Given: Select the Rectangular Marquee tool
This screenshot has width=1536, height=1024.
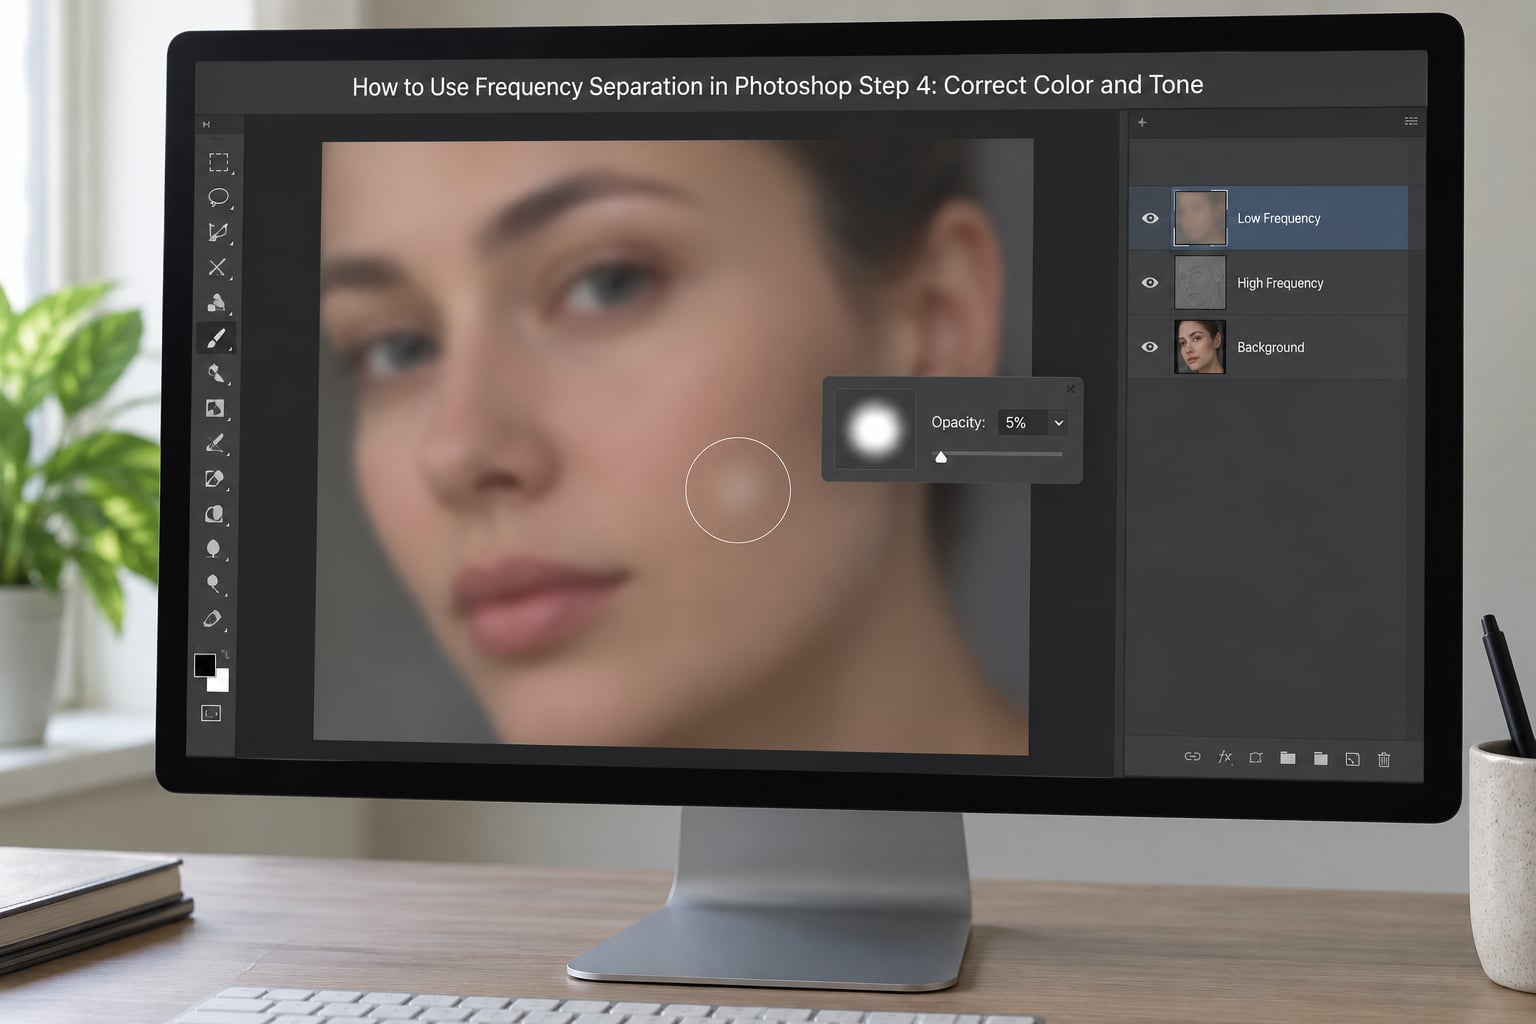Looking at the screenshot, I should pyautogui.click(x=218, y=162).
